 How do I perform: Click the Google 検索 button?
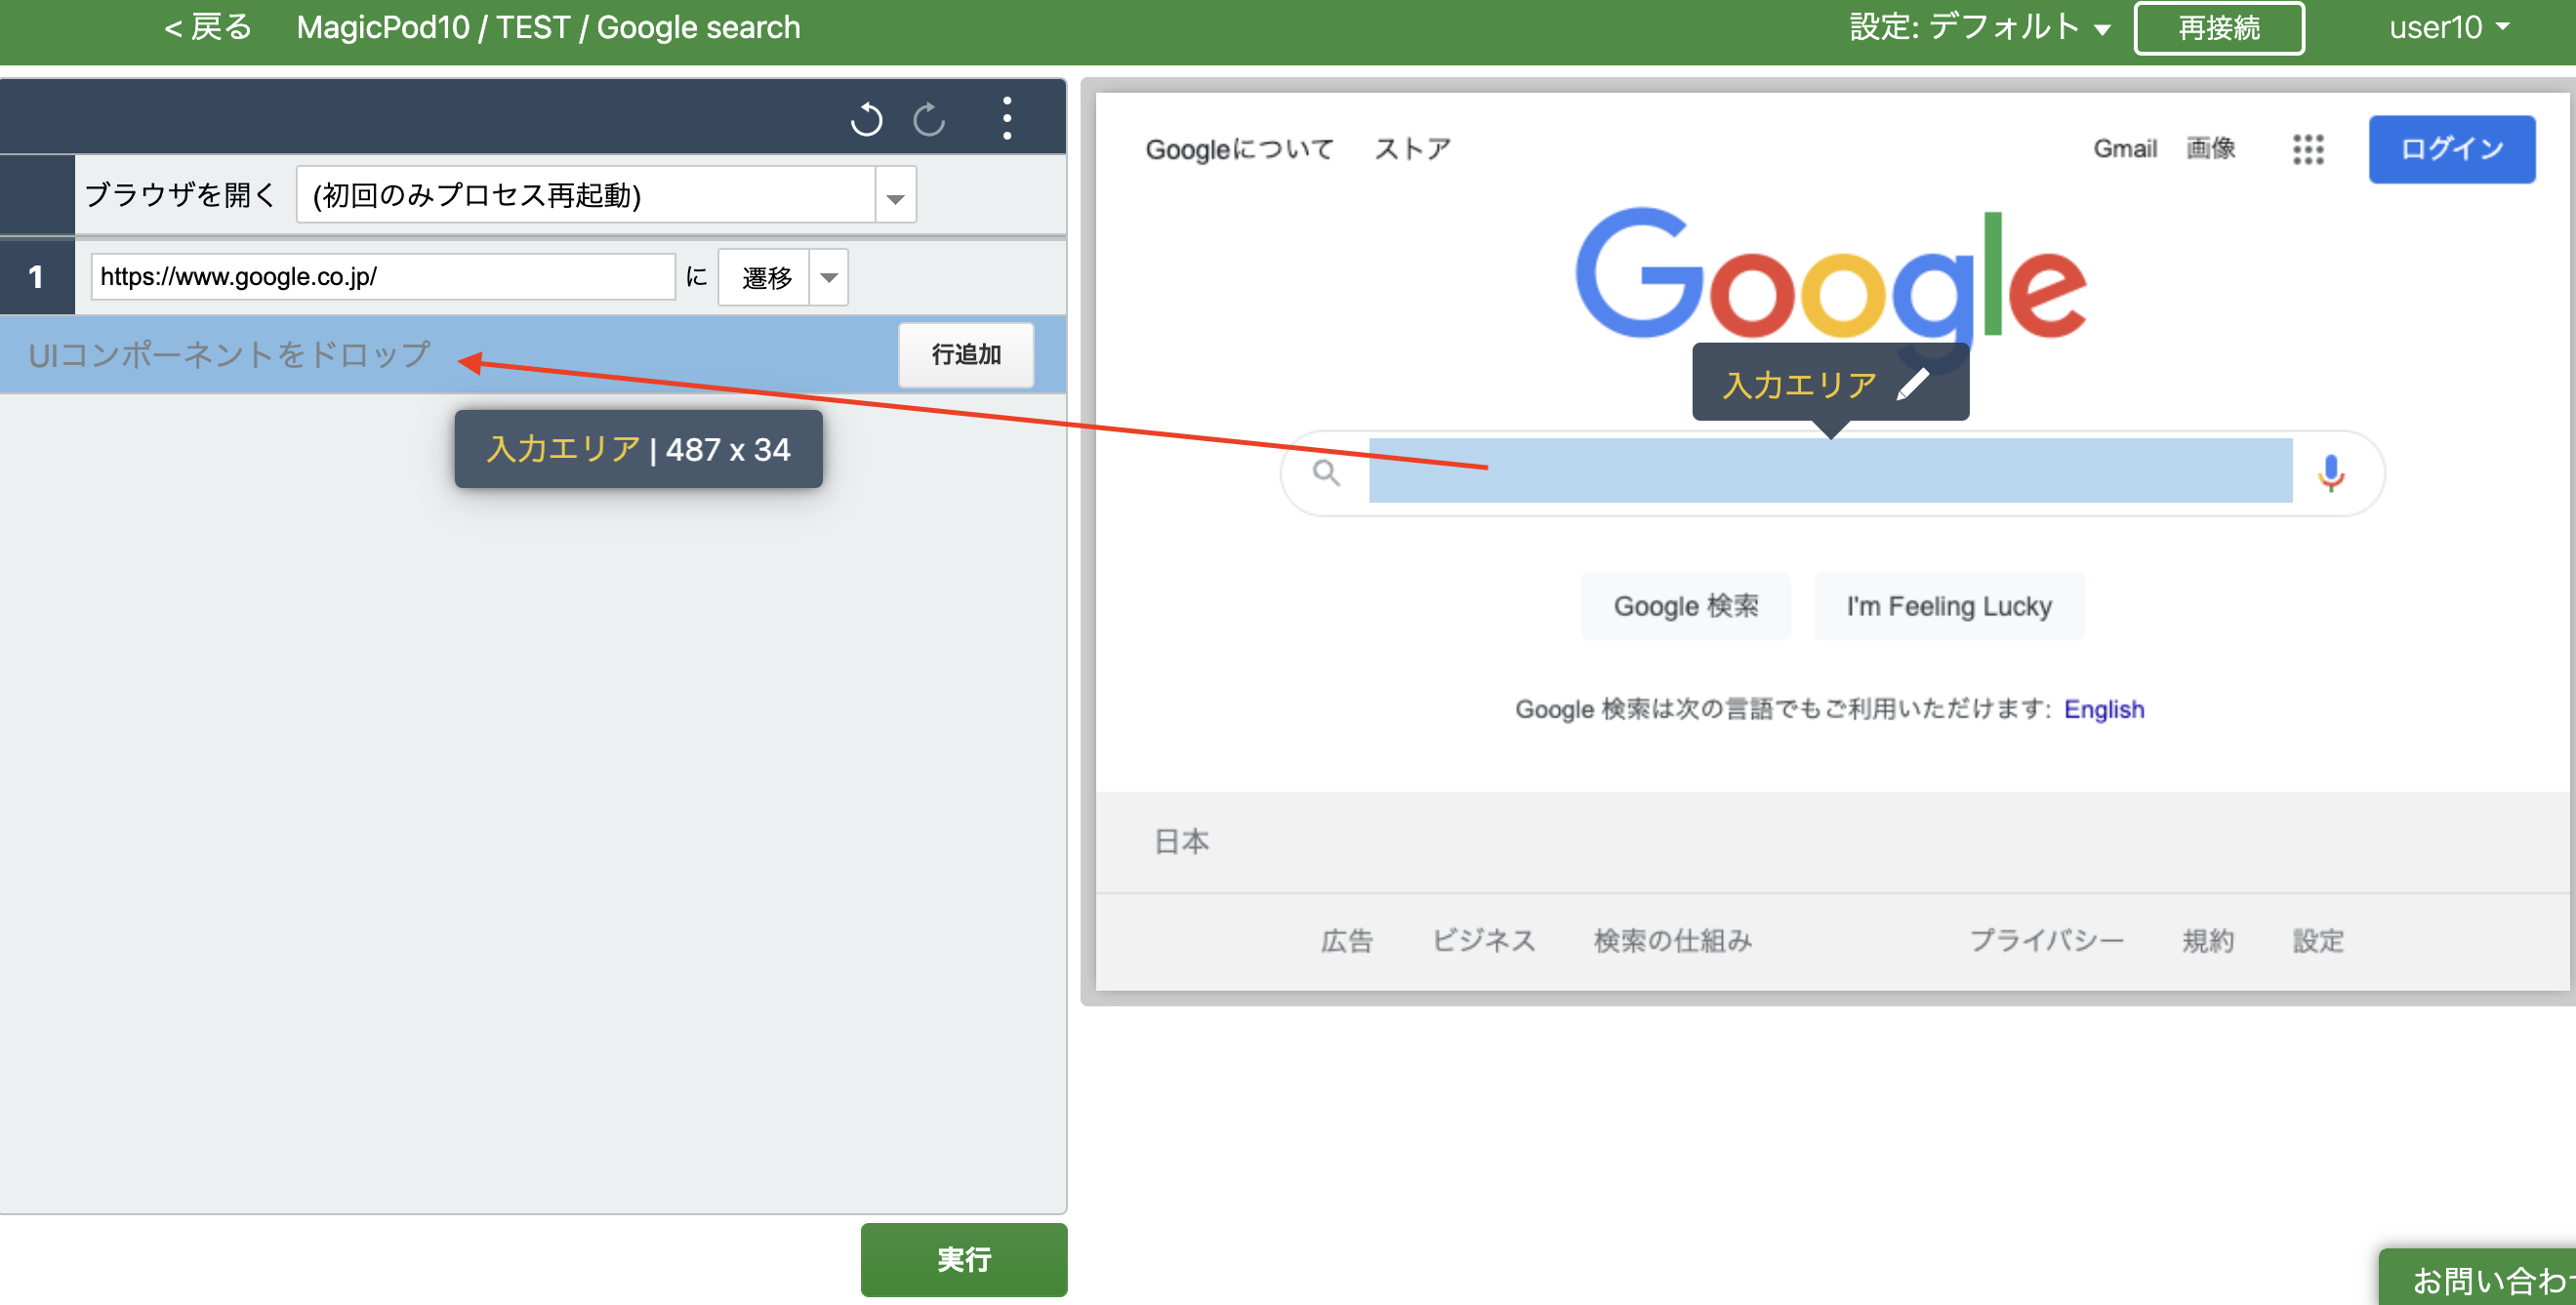click(1685, 606)
